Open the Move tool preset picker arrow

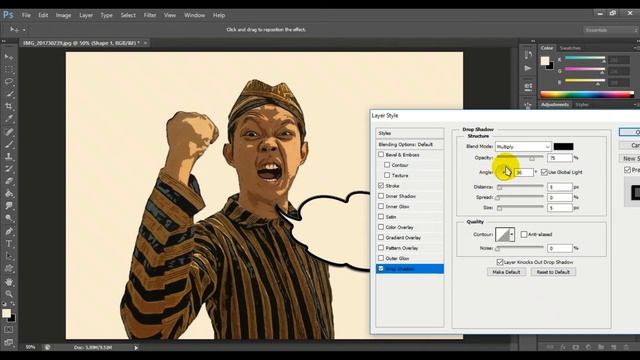pos(24,30)
